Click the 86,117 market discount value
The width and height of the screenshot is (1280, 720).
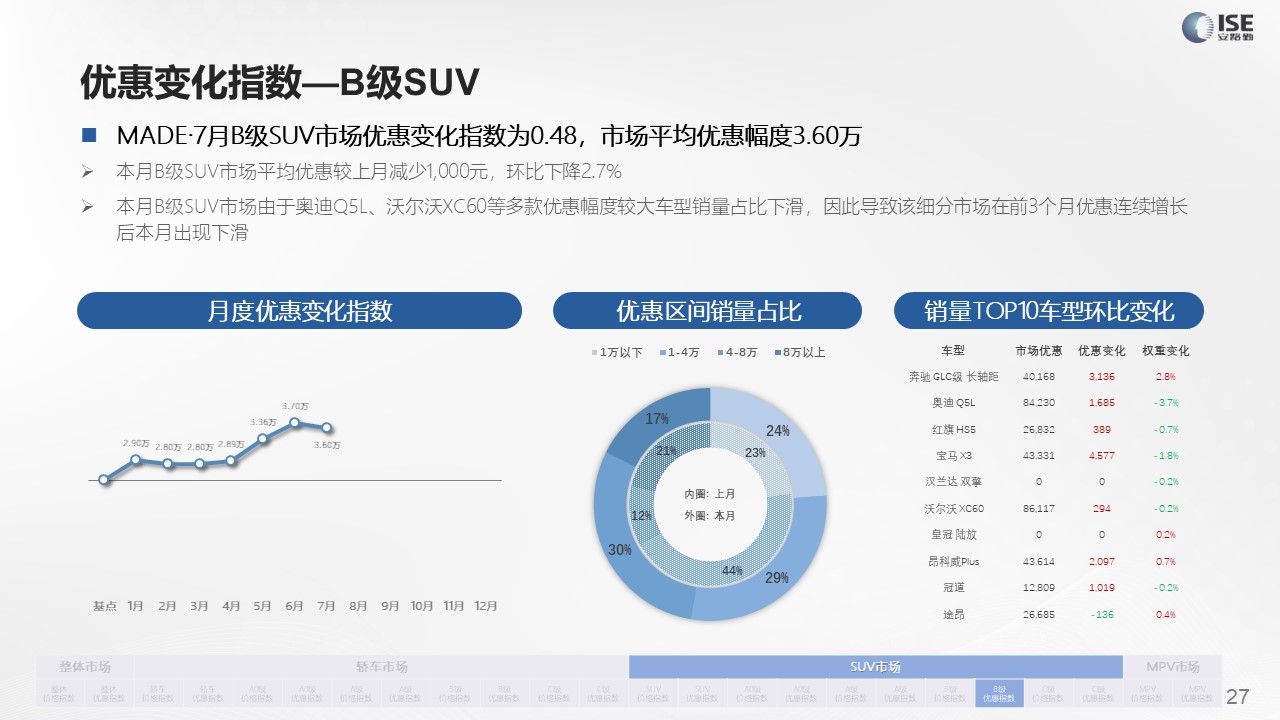click(x=1039, y=509)
